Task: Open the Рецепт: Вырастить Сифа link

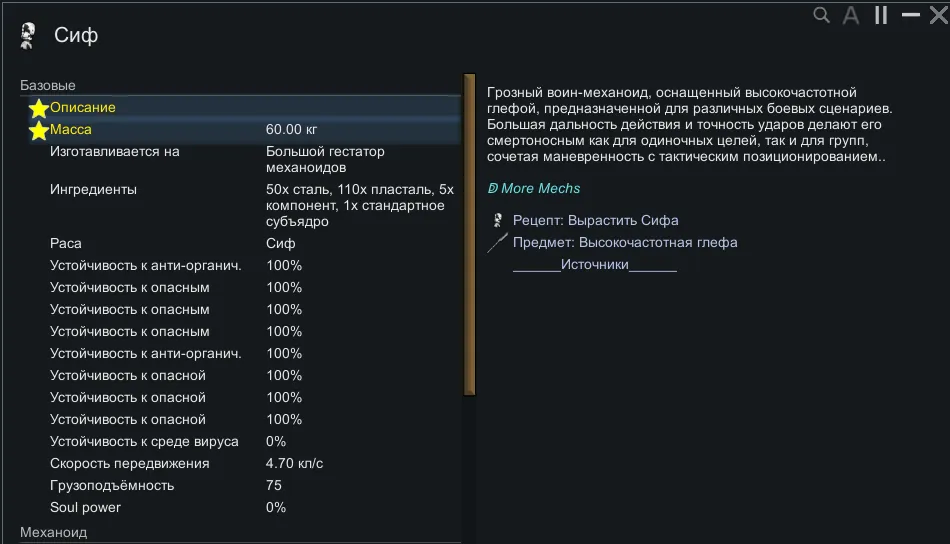Action: [x=595, y=220]
